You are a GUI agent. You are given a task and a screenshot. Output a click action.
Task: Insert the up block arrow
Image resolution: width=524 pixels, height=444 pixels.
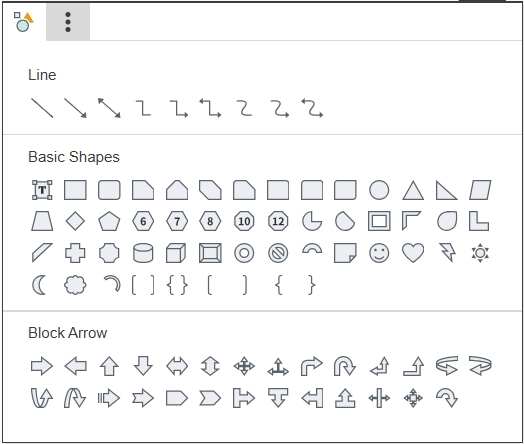point(109,366)
